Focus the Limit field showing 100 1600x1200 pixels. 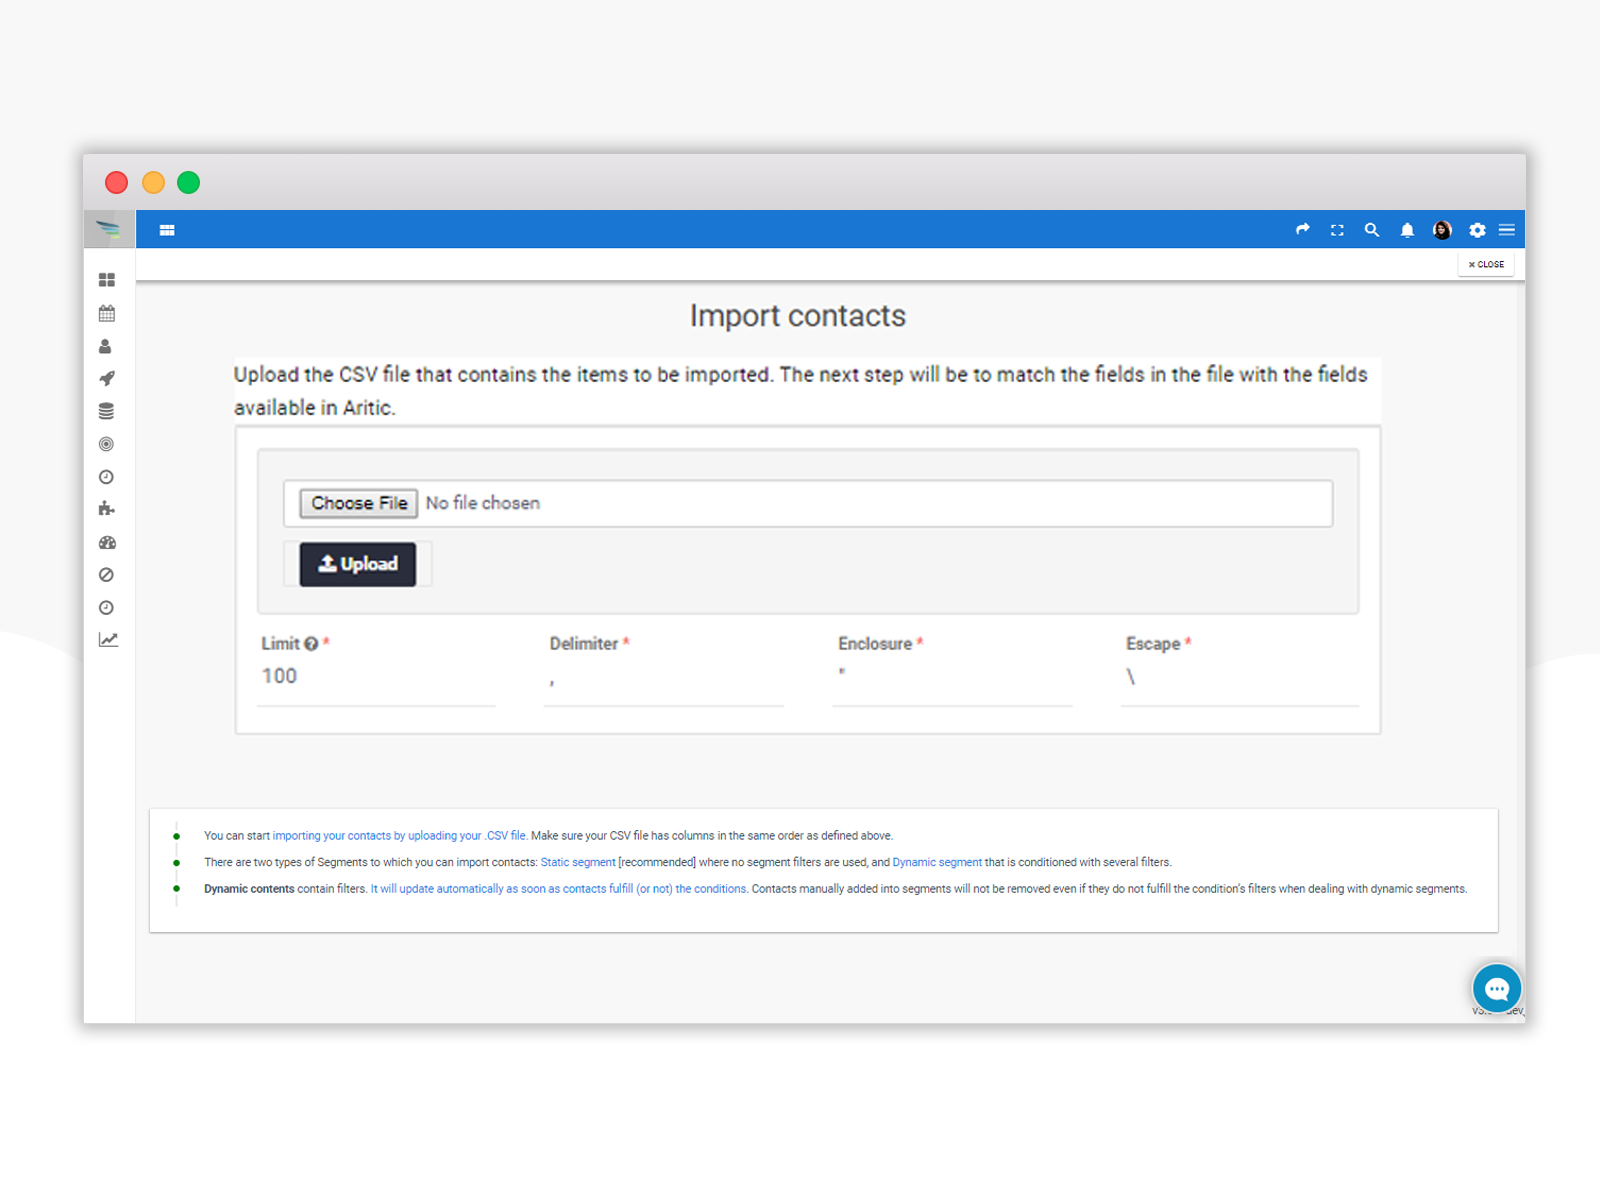(x=376, y=677)
